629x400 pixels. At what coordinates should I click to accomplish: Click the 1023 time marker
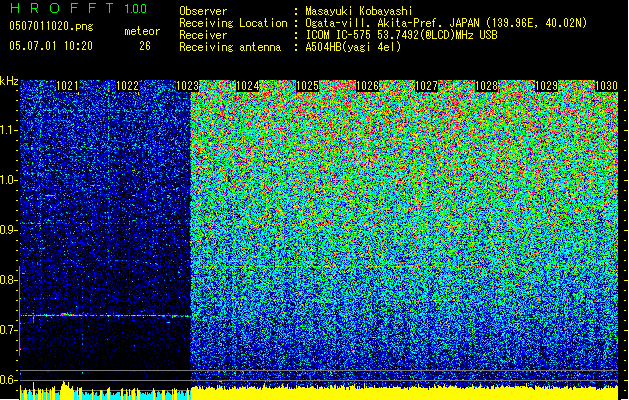(187, 86)
